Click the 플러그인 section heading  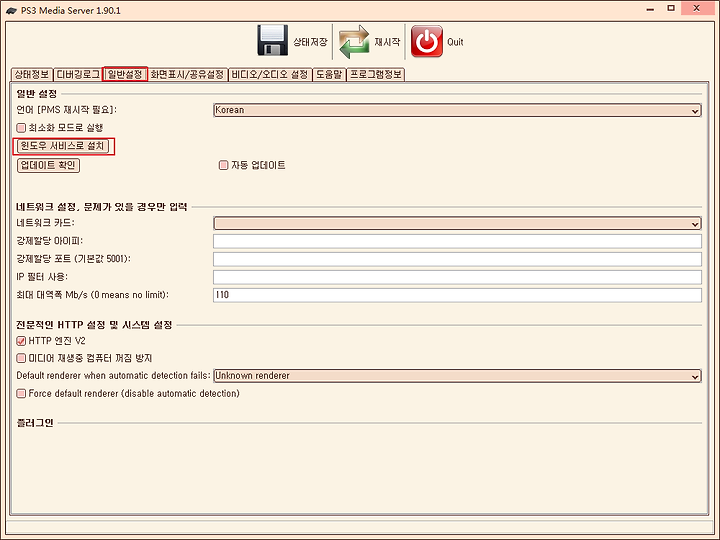(x=35, y=422)
